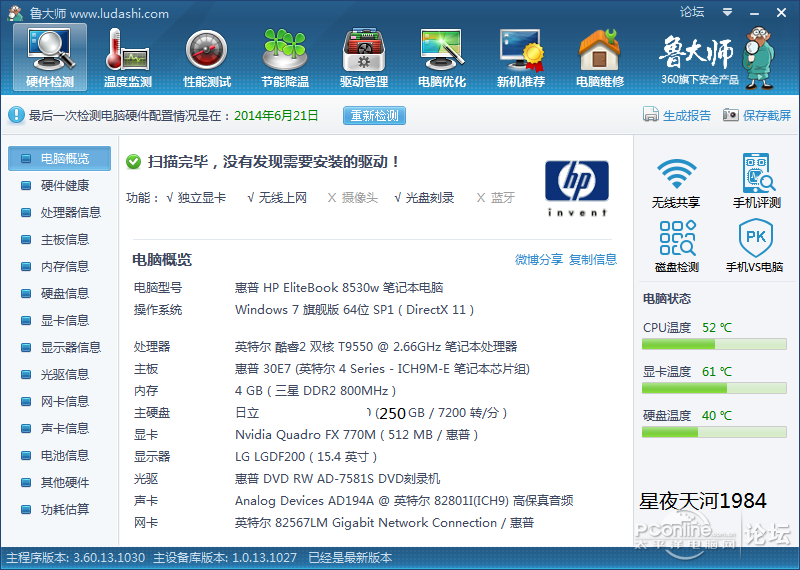800x570 pixels.
Task: Open the 节能降温 power saving tool
Action: pos(285,57)
